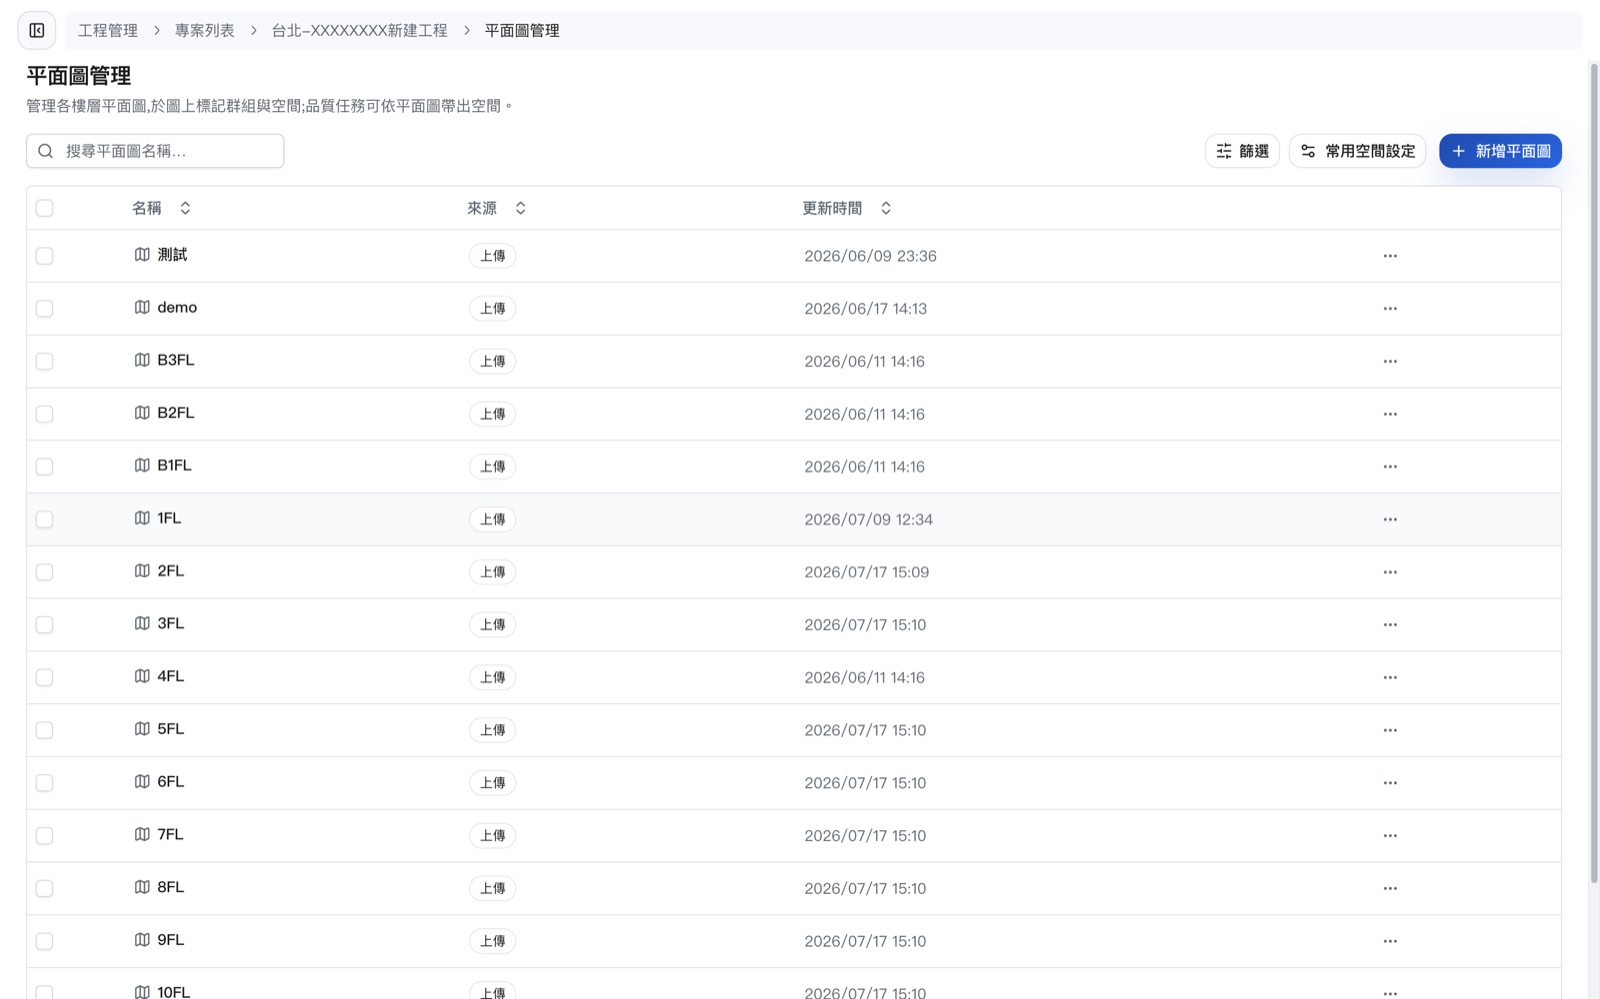The width and height of the screenshot is (1600, 999).
Task: Open the 2FL floor plan name
Action: [x=170, y=570]
